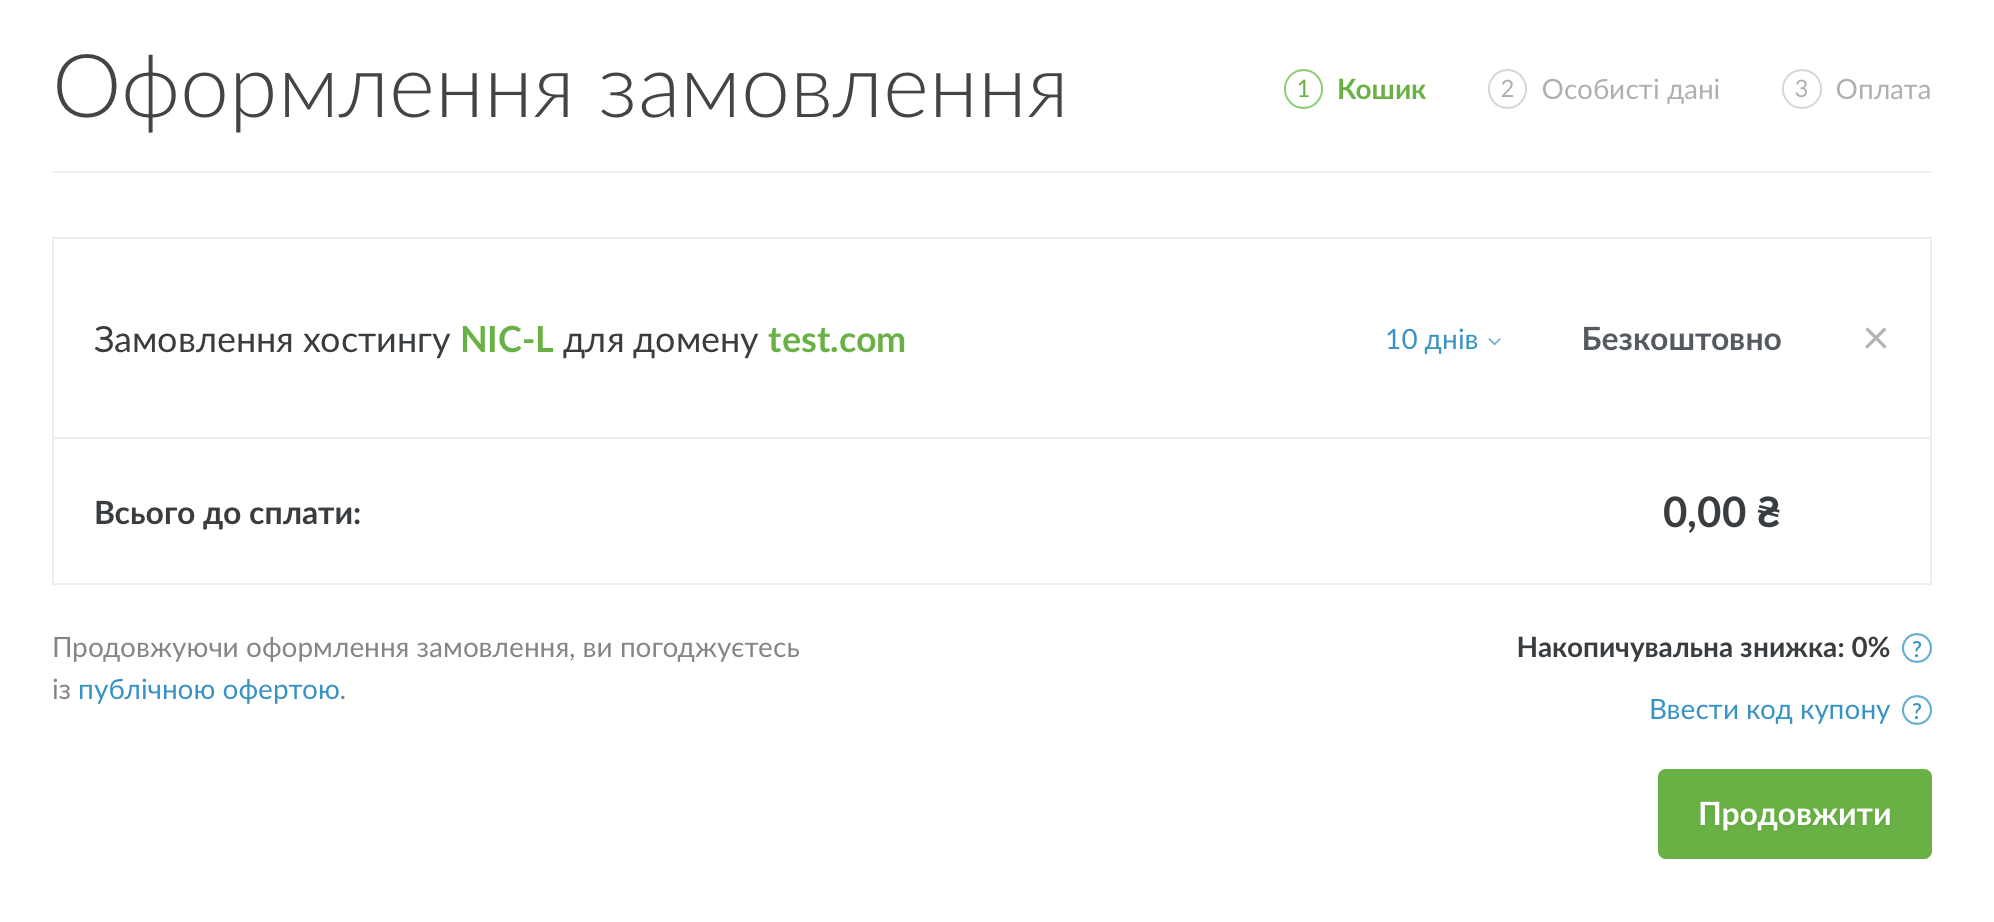Click the NIC-L hosting plan name

tap(506, 340)
